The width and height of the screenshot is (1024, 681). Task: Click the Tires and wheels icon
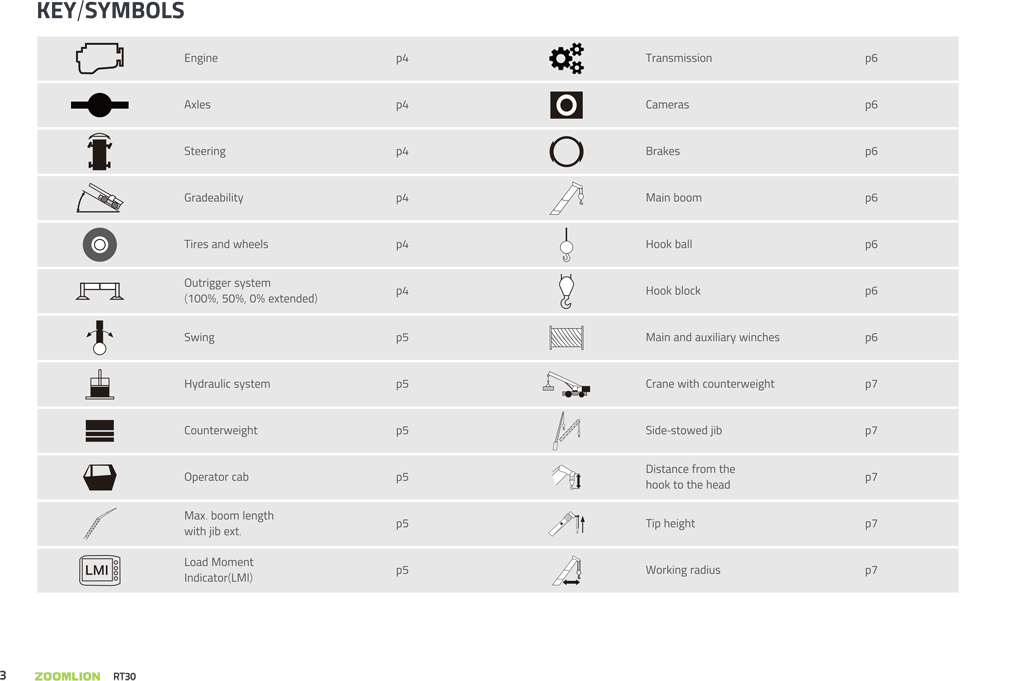coord(100,245)
